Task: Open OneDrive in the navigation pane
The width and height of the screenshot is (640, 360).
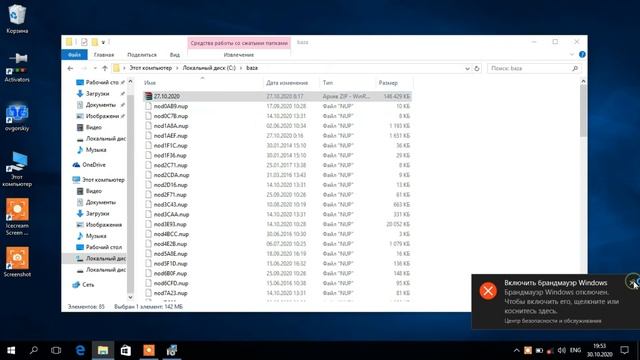Action: pos(94,165)
